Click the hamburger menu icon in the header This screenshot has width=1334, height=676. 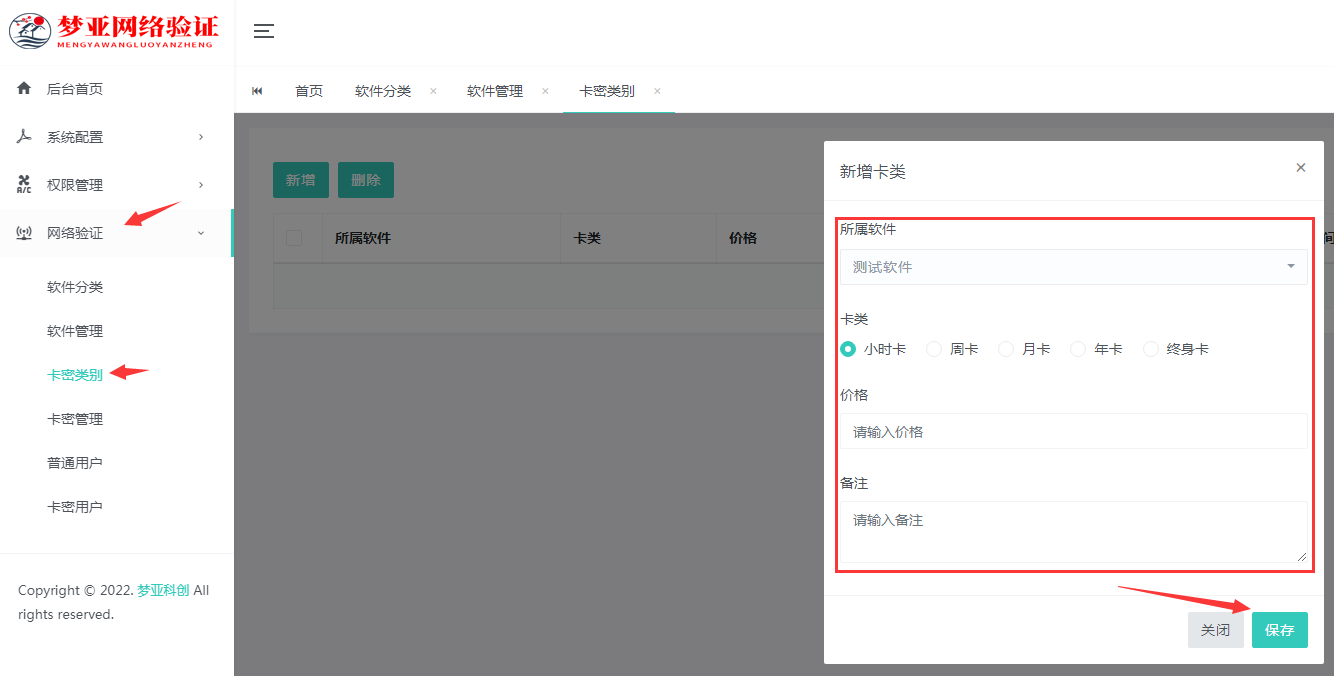point(263,31)
